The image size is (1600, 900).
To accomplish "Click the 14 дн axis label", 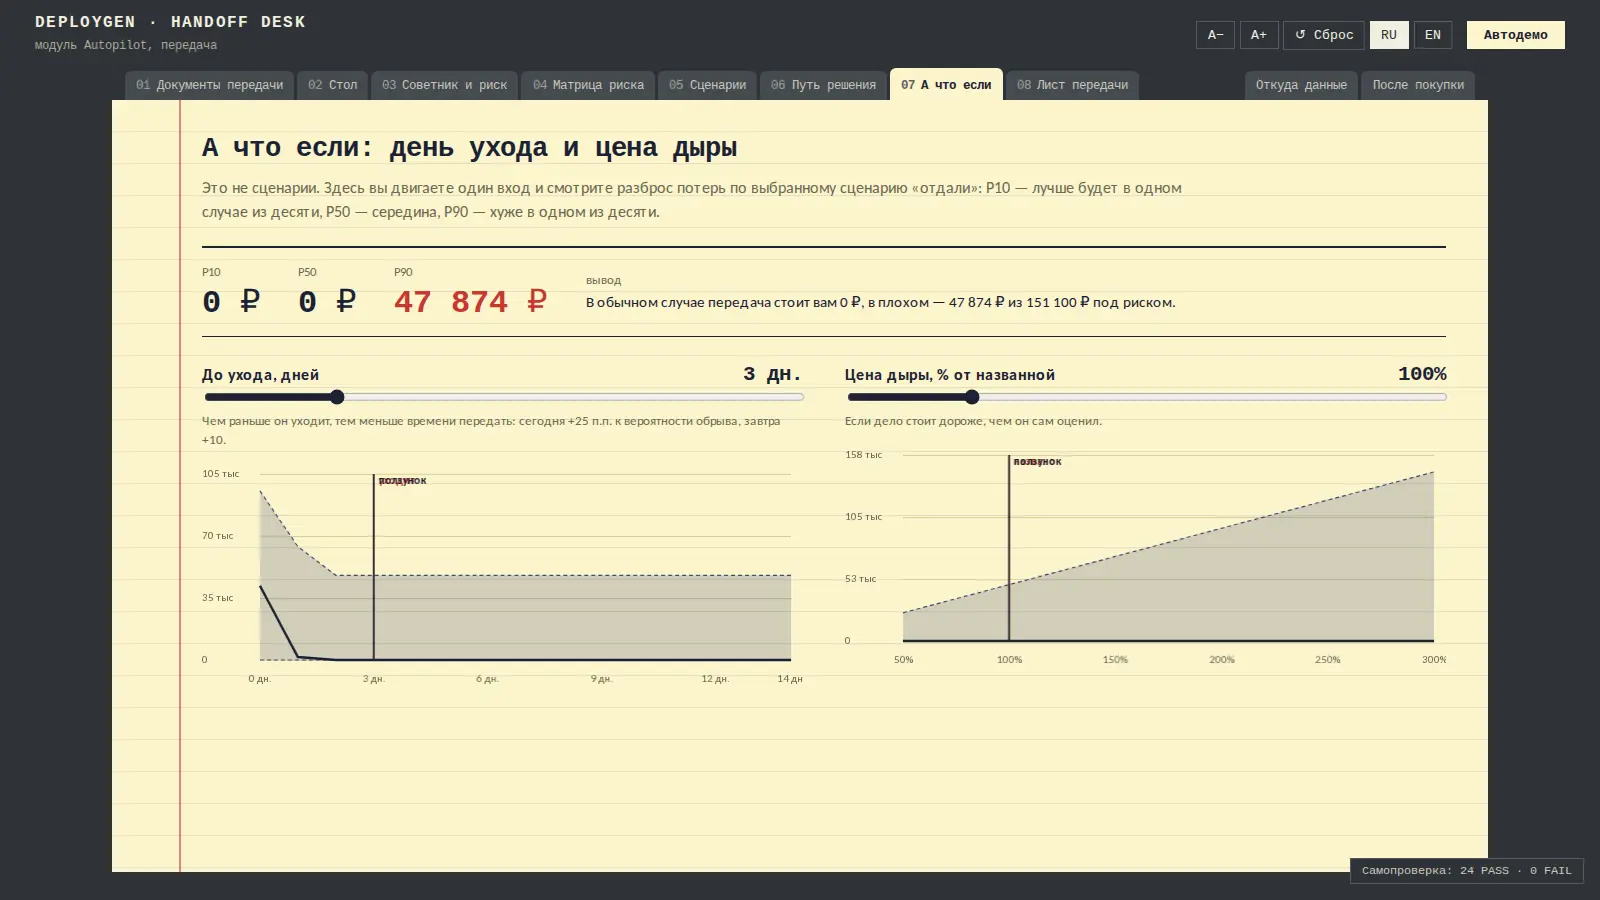I will (x=790, y=679).
